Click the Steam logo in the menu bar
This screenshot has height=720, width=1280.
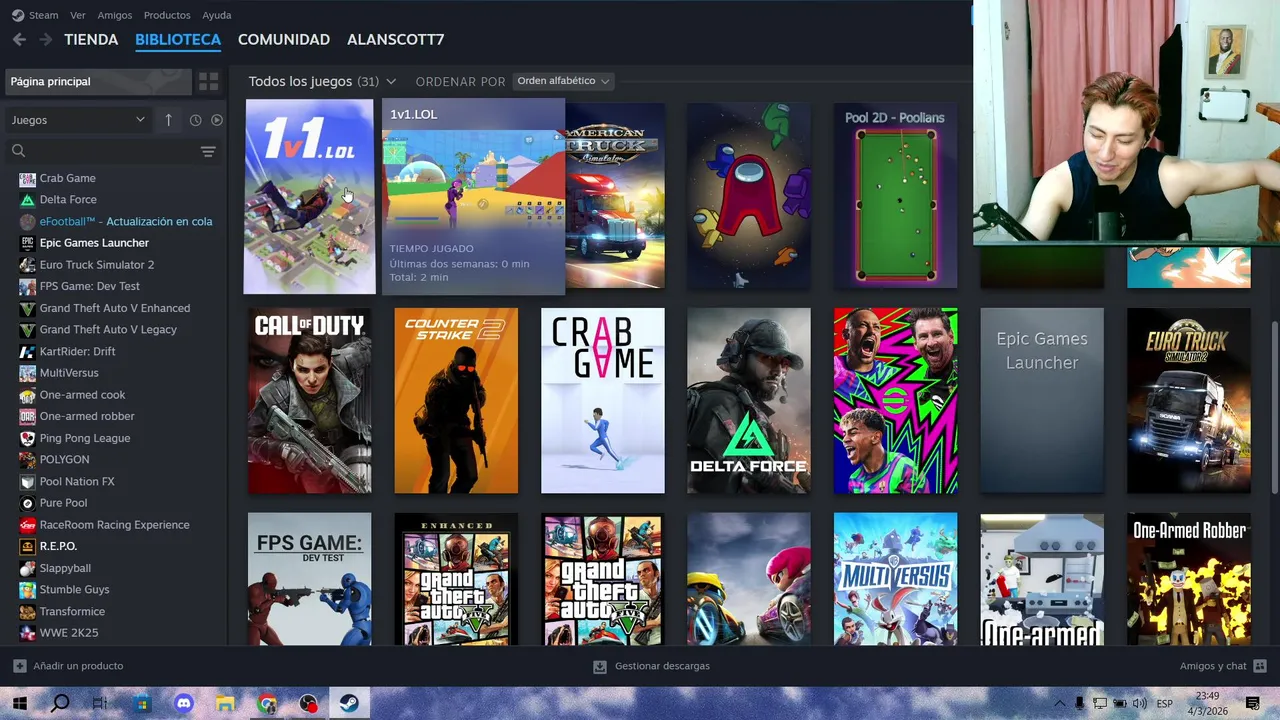[x=18, y=15]
